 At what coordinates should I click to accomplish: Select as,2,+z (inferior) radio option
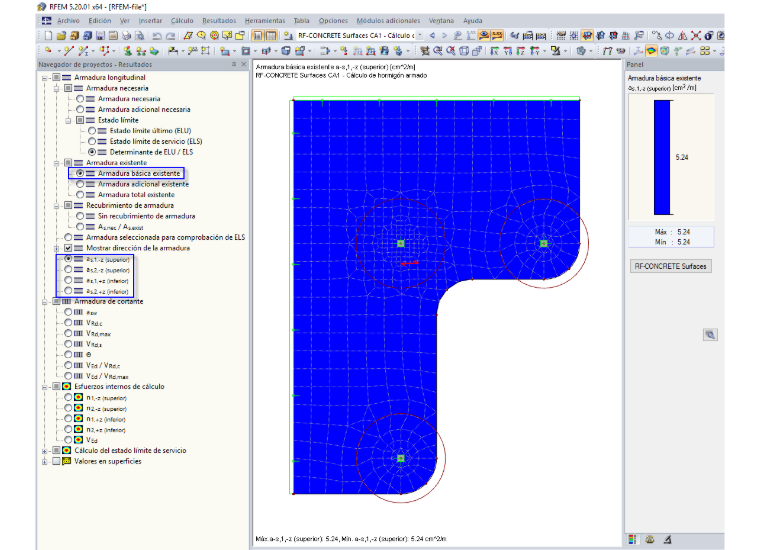tap(68, 291)
